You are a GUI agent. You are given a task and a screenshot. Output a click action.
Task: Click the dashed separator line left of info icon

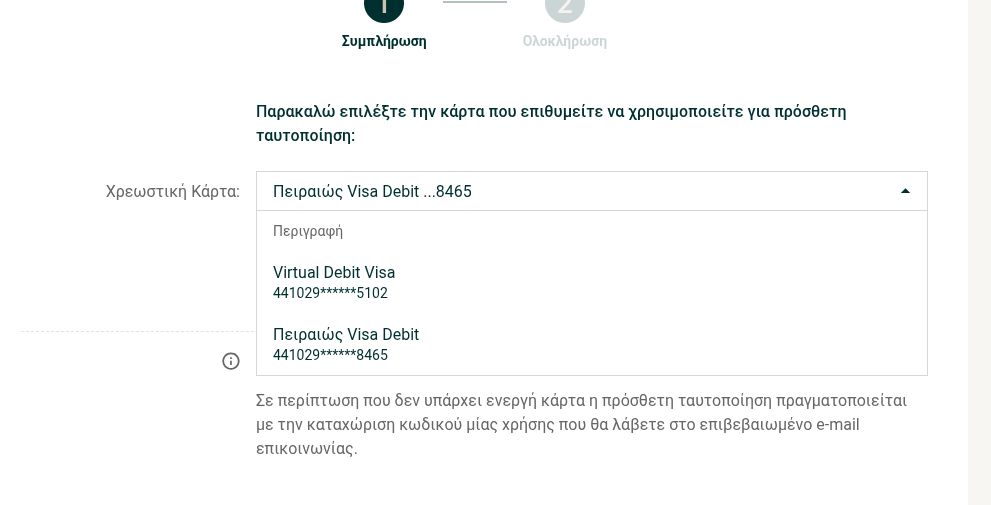[137, 331]
